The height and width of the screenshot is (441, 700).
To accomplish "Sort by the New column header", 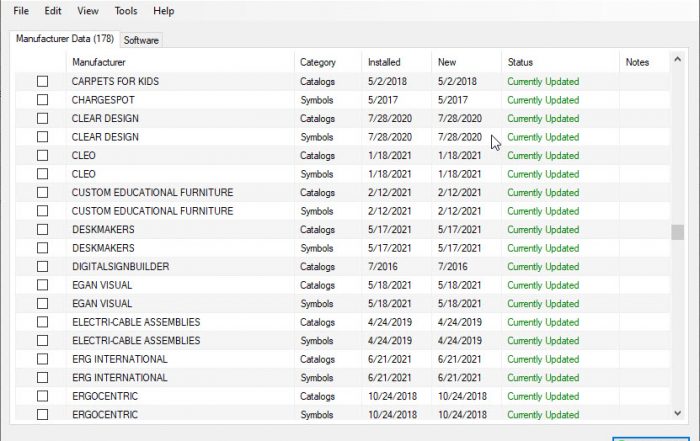I will (467, 62).
